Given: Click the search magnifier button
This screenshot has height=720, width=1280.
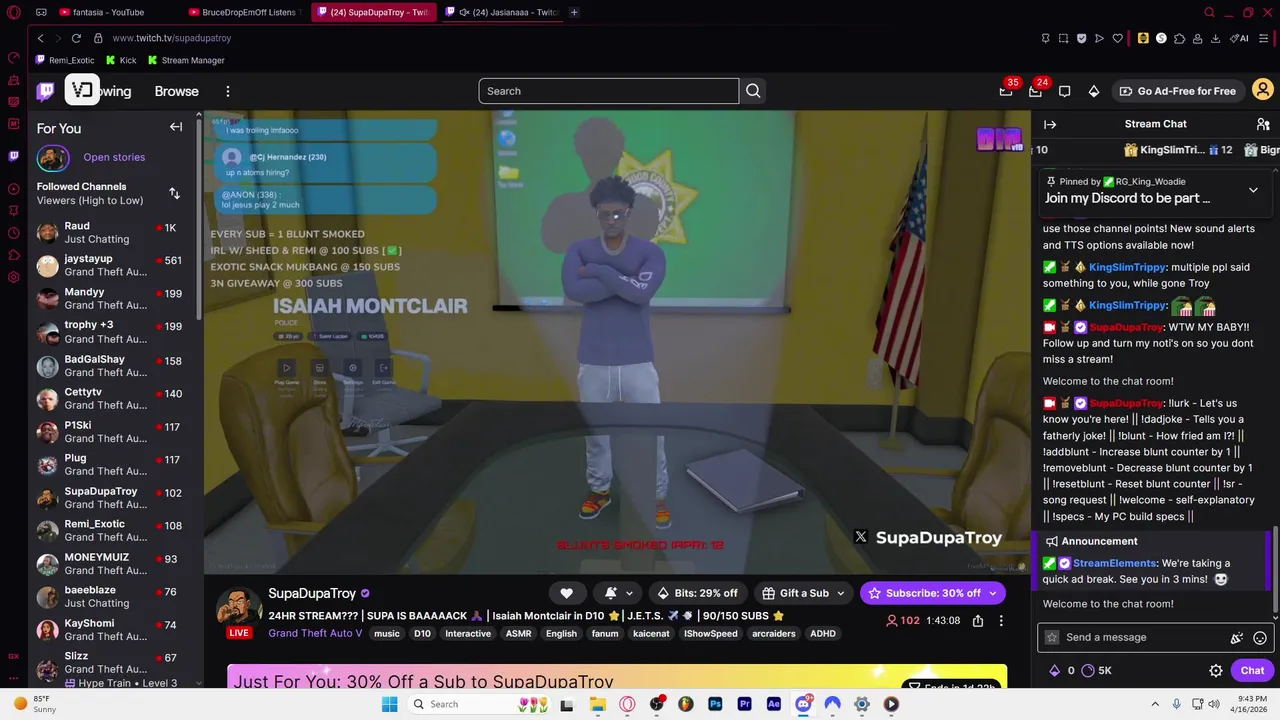Looking at the screenshot, I should (x=753, y=91).
